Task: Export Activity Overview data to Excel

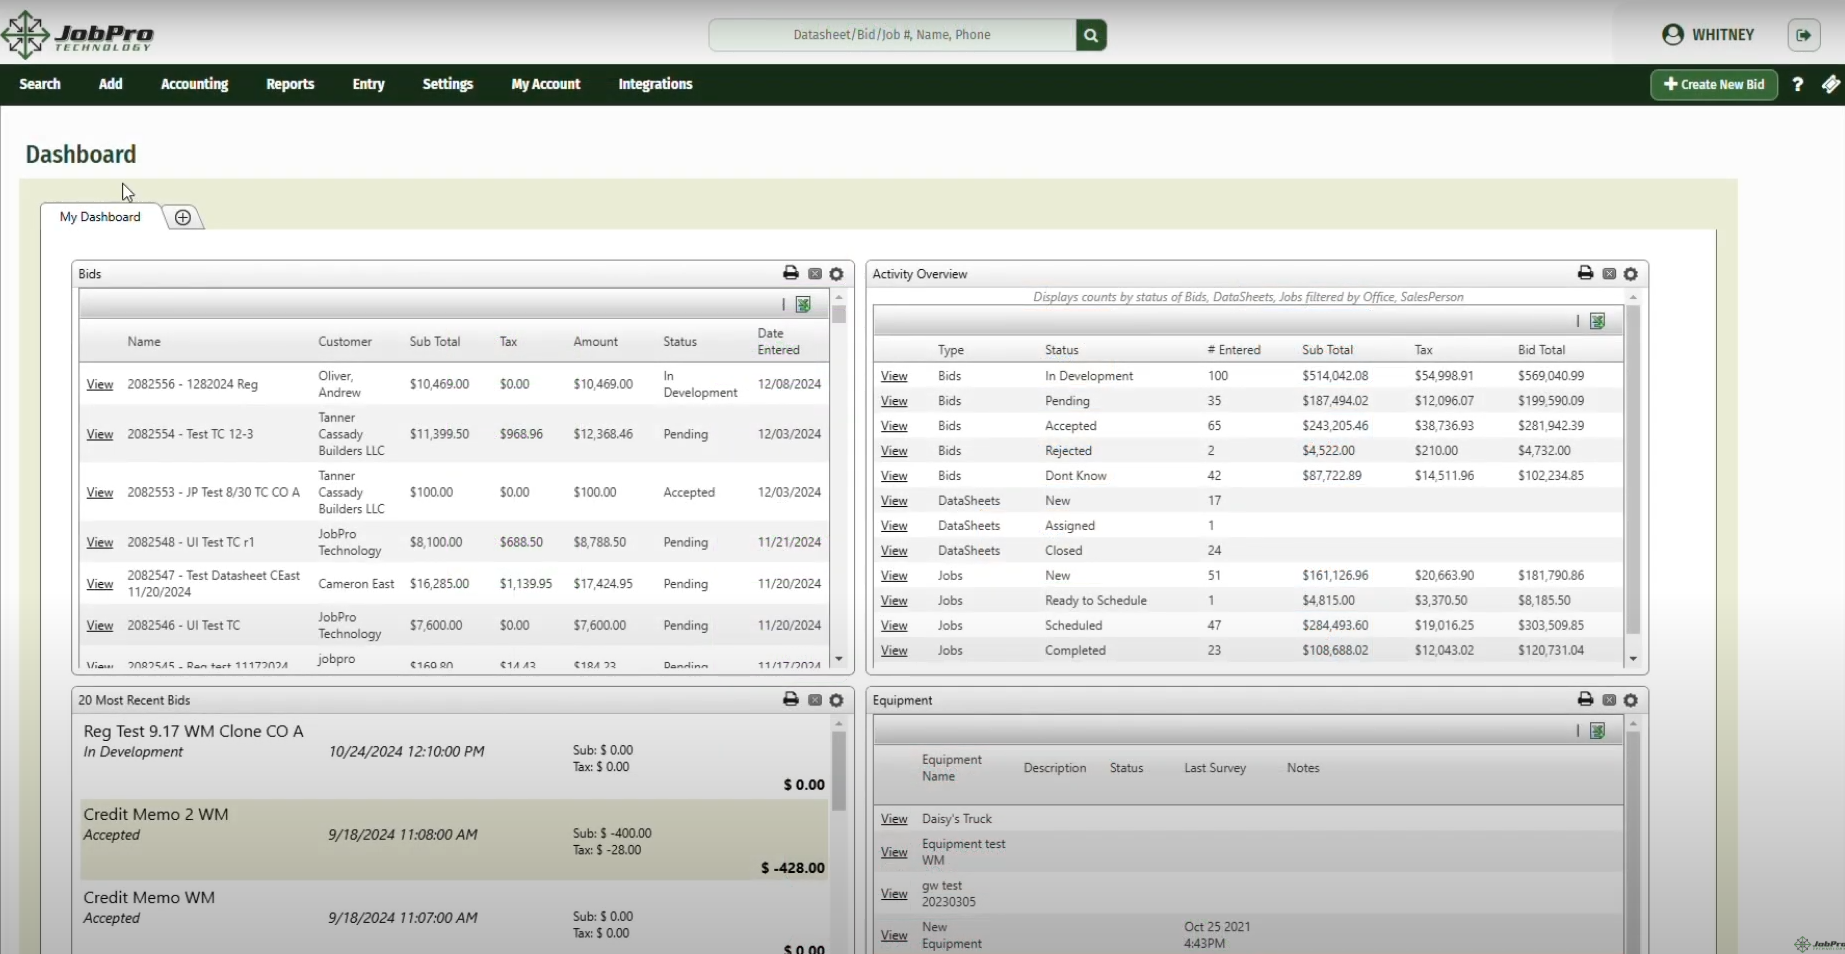Action: [x=1597, y=321]
